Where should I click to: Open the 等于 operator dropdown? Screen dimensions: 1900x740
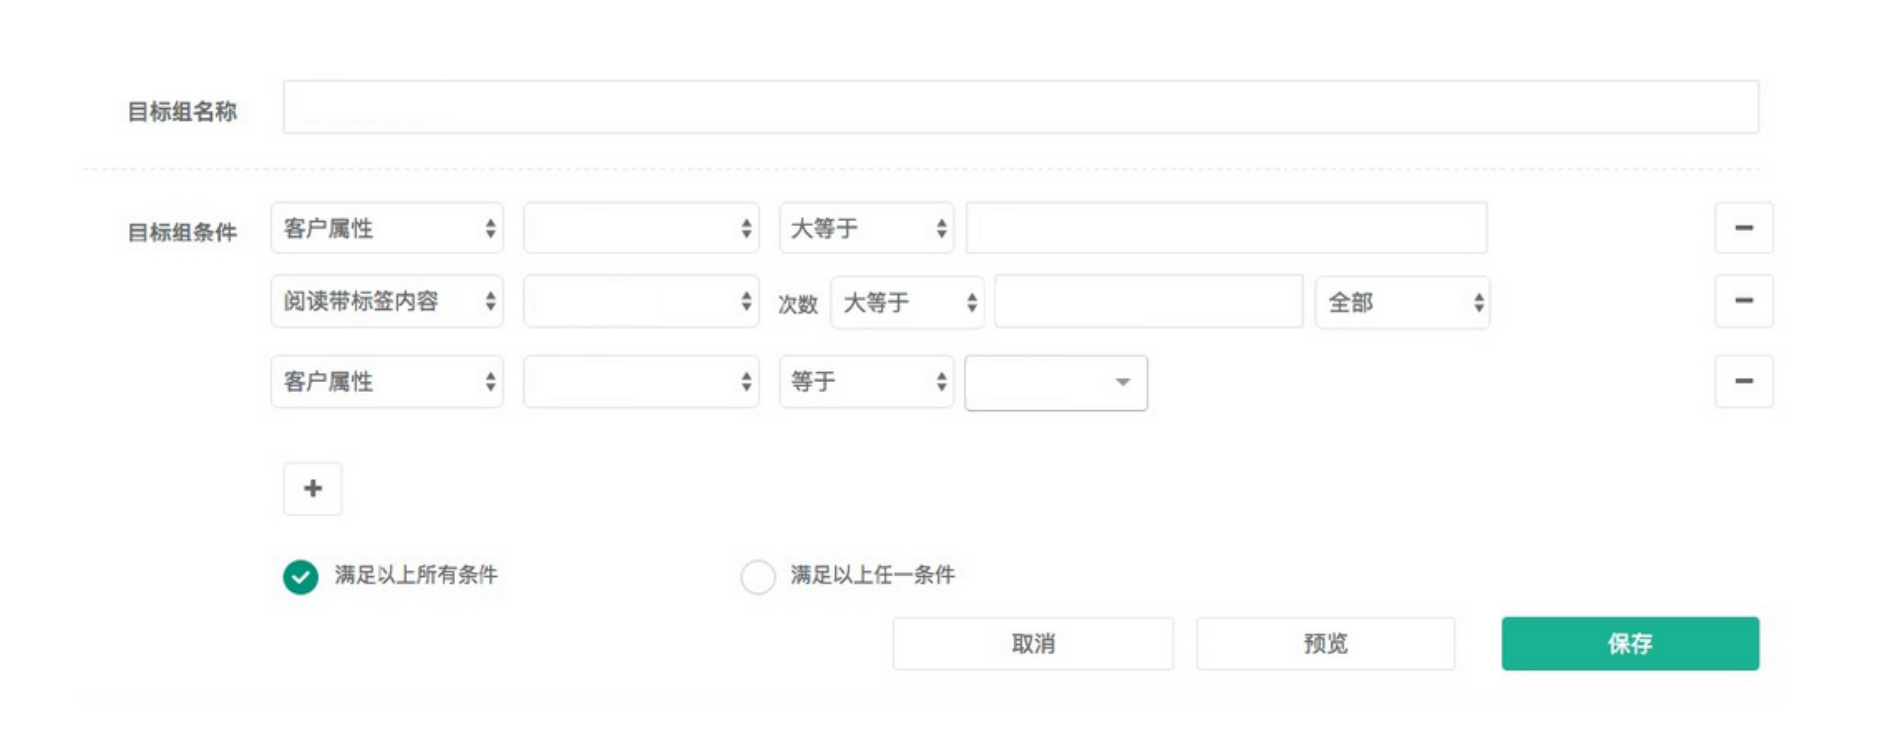(866, 381)
